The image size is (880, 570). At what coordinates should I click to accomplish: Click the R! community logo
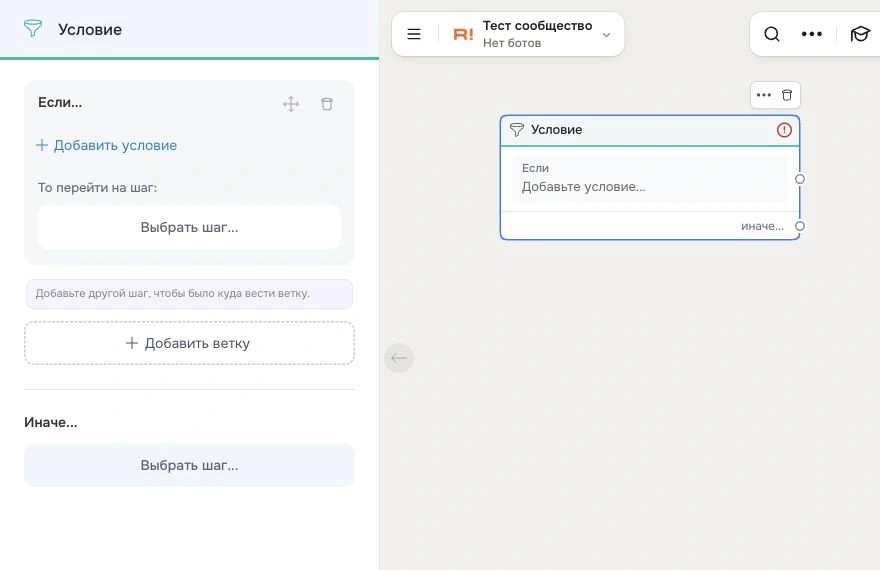pos(464,35)
